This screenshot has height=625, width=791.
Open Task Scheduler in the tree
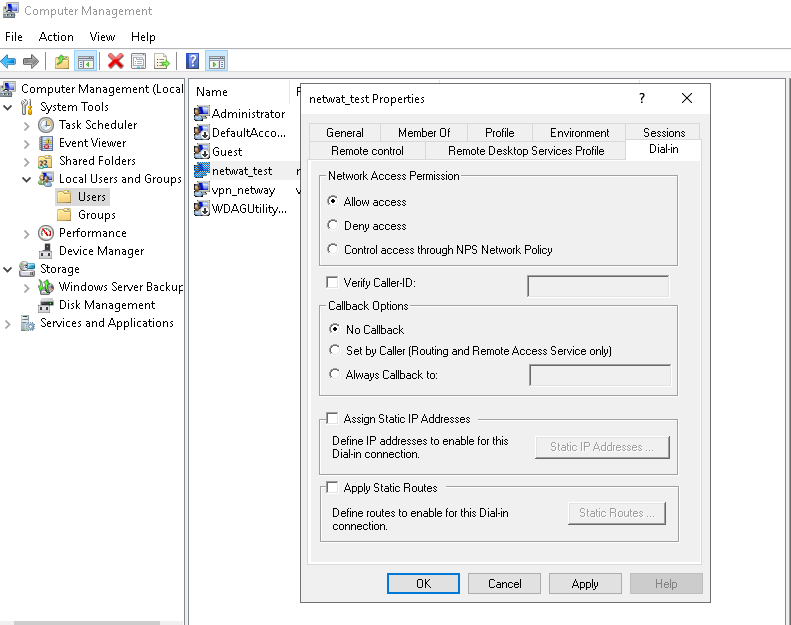point(97,125)
